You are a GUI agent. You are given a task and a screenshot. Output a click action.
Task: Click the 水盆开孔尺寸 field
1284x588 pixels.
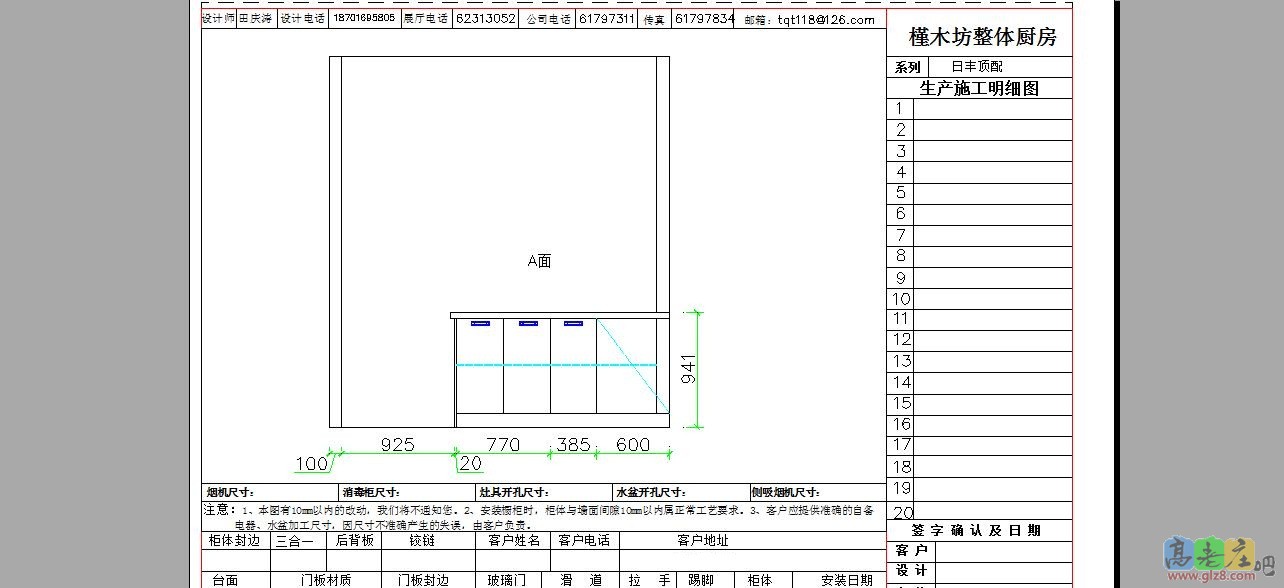[x=681, y=492]
